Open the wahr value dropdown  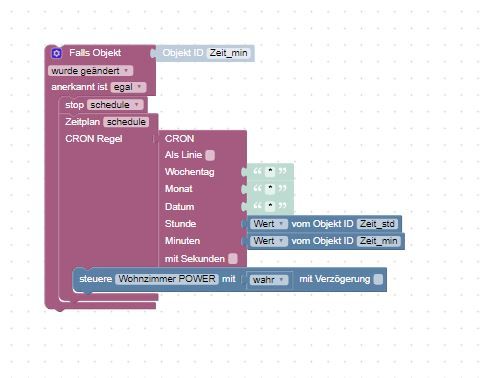269,279
